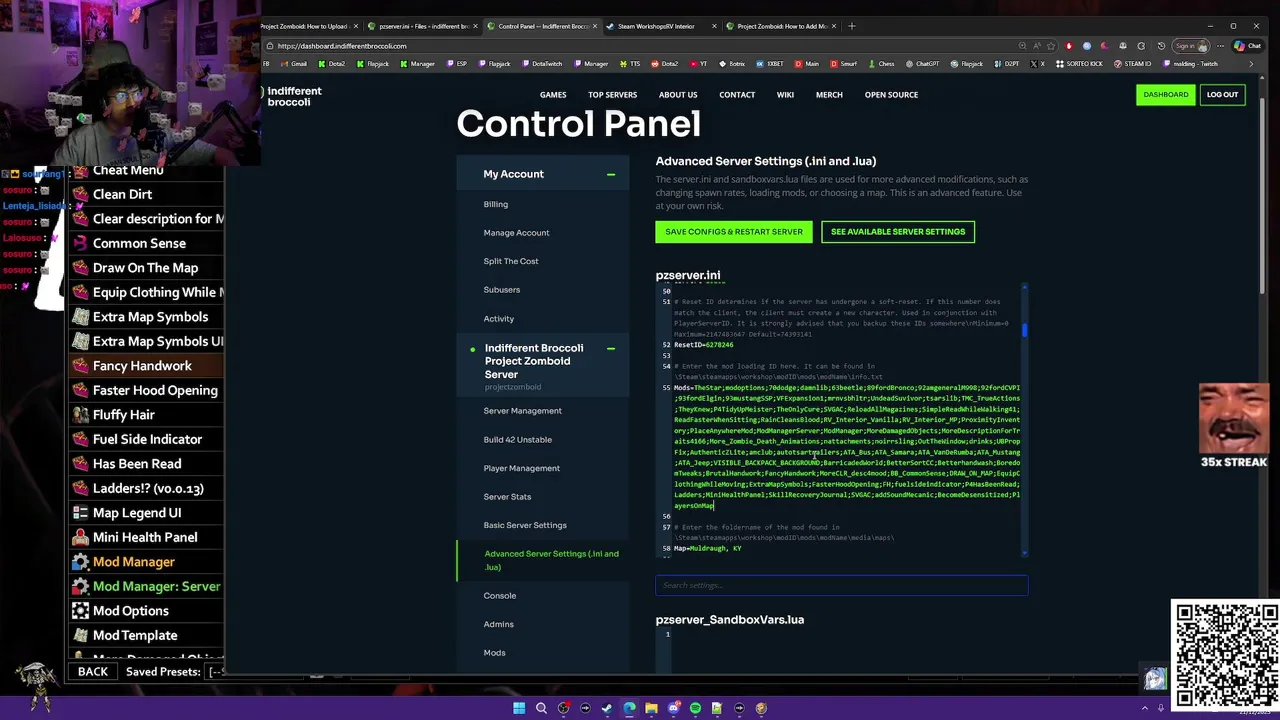Collapse Indifferent Broccoli Project Zomboid Server section
The height and width of the screenshot is (720, 1280).
611,348
